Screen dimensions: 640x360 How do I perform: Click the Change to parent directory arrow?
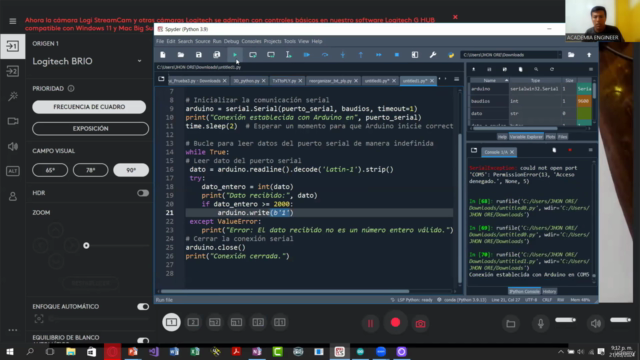589,55
